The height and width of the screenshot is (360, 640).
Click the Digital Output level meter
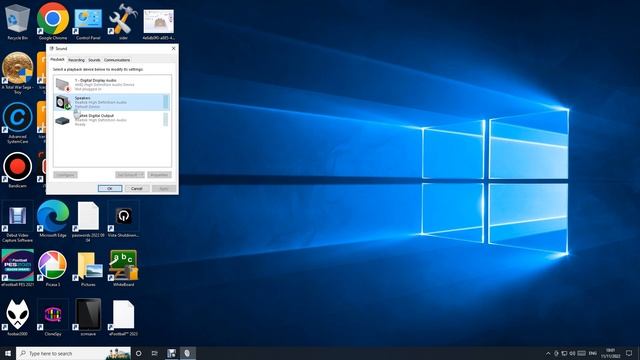[x=166, y=120]
